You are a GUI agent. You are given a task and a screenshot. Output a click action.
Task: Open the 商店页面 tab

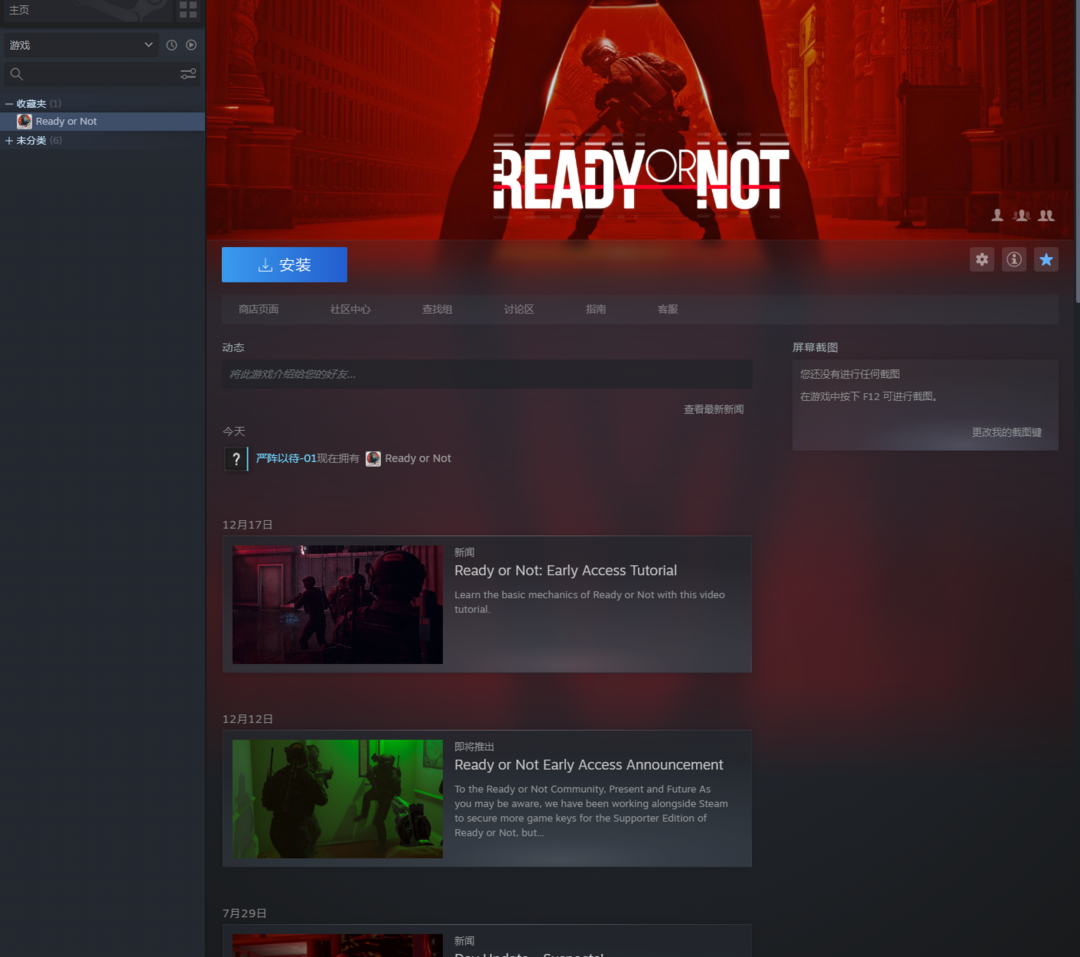click(x=258, y=310)
